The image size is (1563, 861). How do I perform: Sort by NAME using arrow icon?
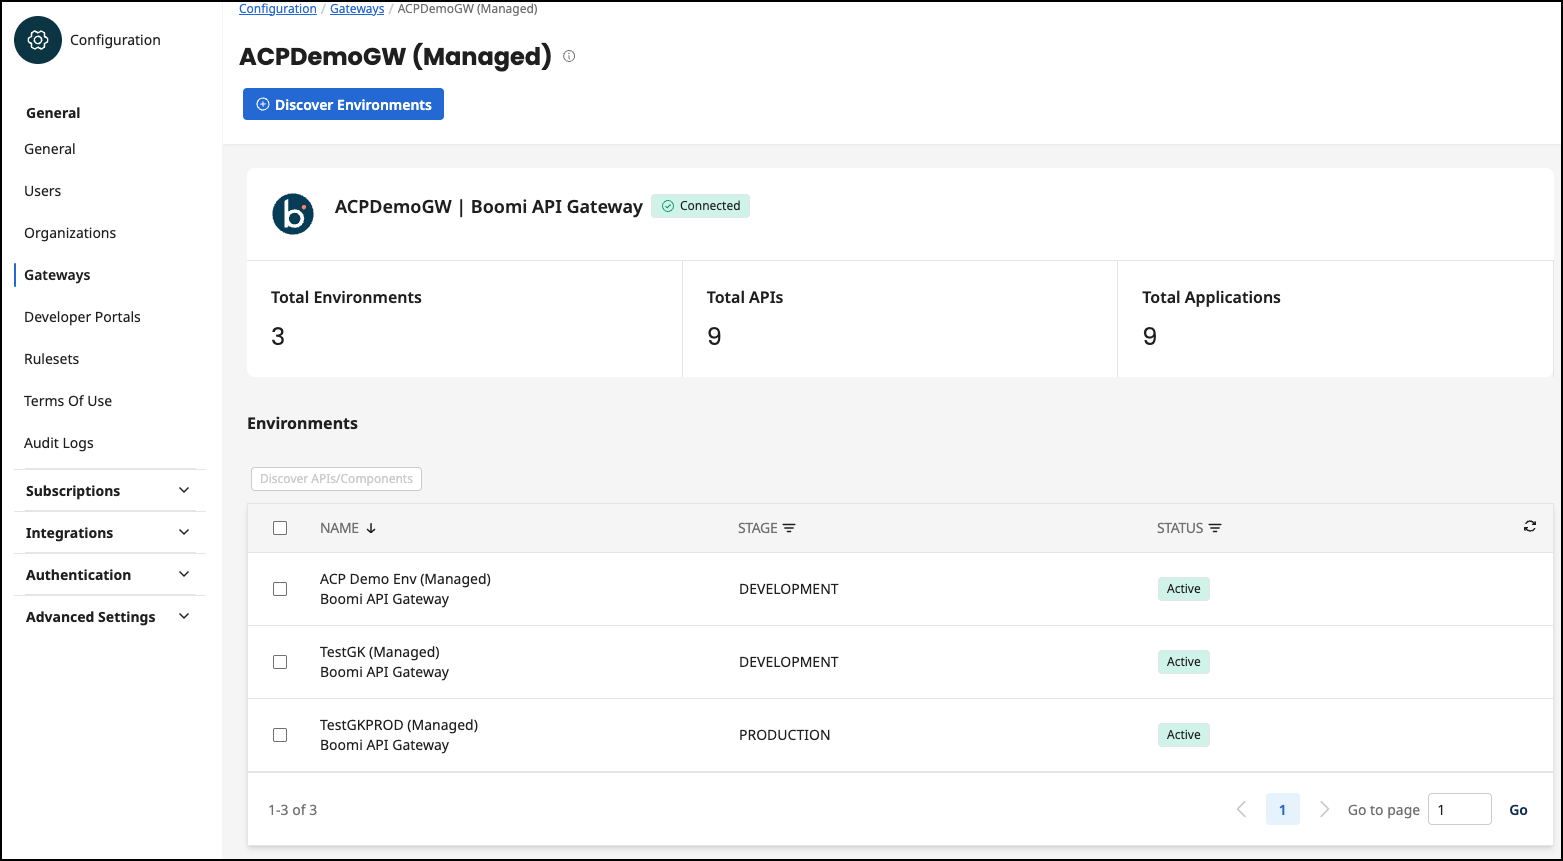pos(371,528)
